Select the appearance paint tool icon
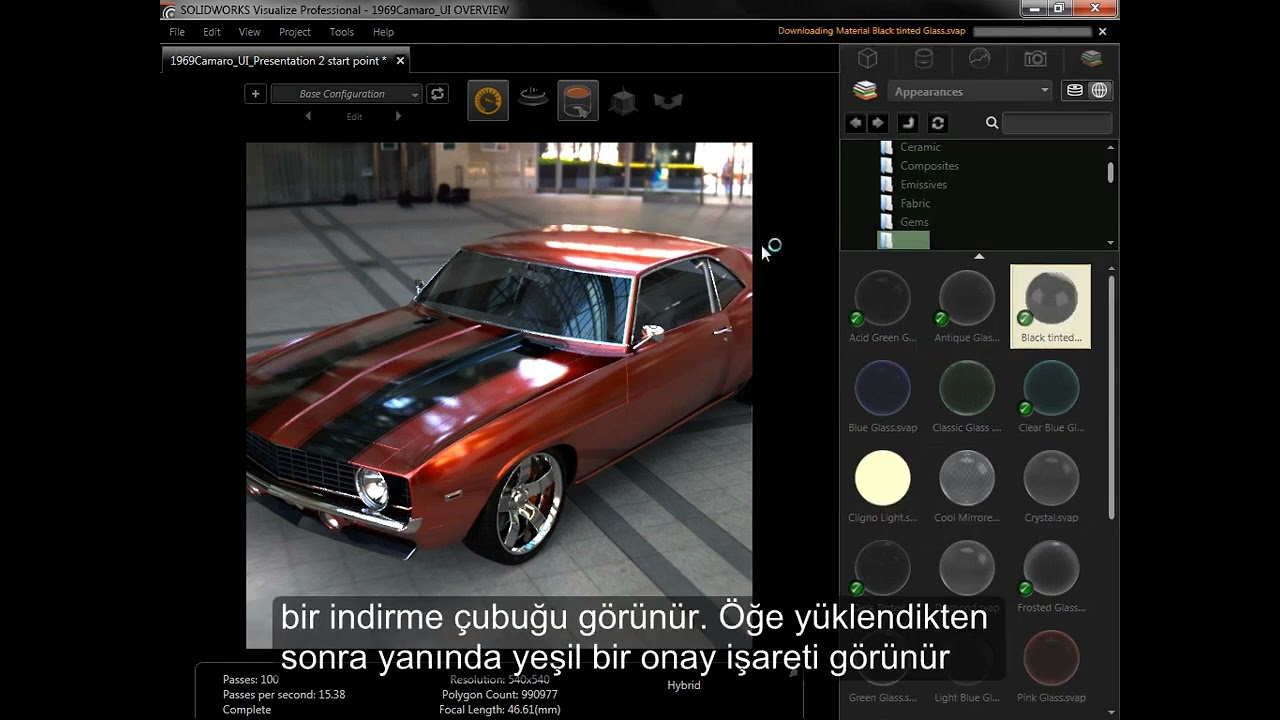The image size is (1280, 720). tap(578, 100)
